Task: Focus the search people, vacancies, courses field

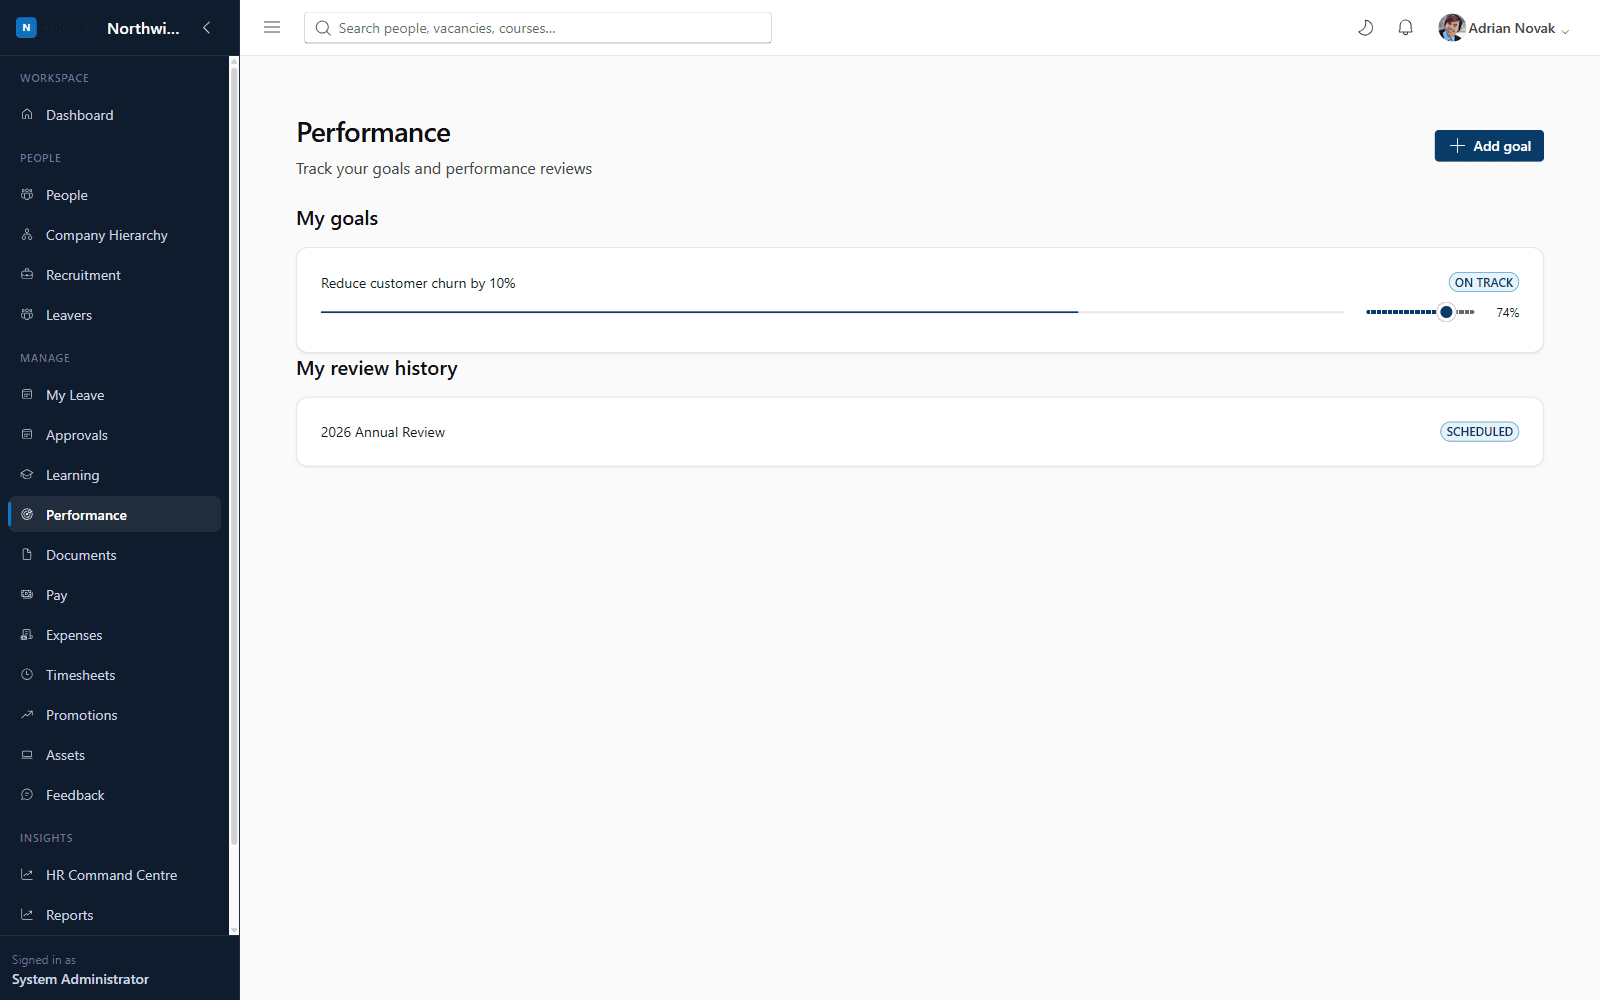Action: click(538, 28)
